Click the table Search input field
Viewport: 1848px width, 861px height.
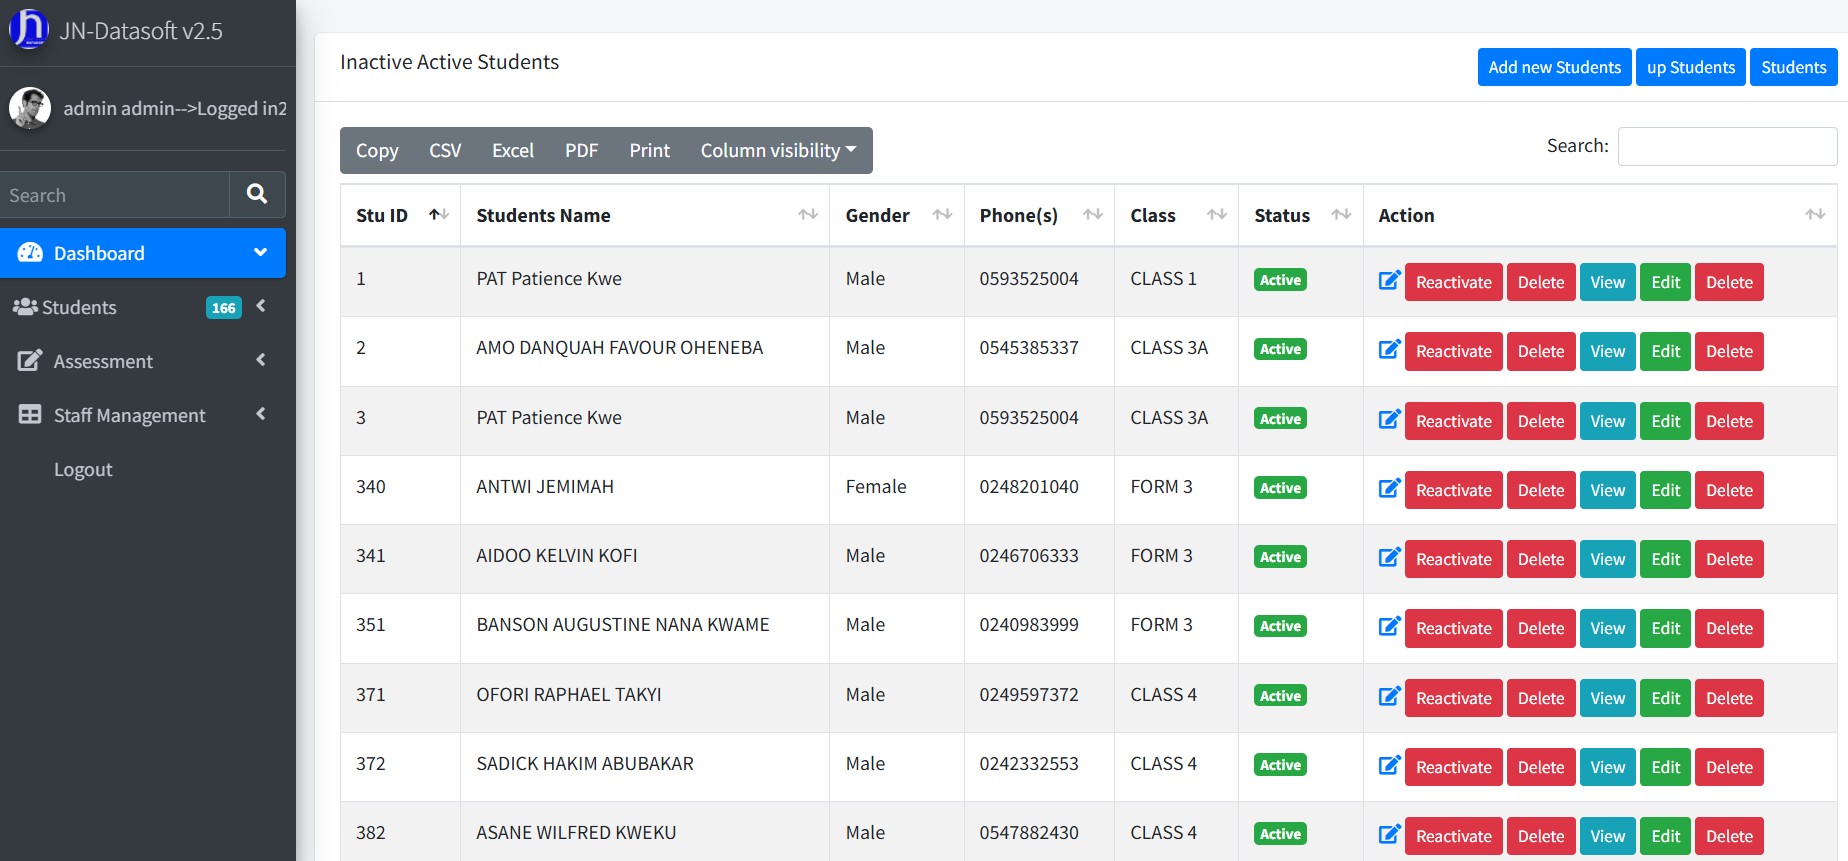[1727, 146]
